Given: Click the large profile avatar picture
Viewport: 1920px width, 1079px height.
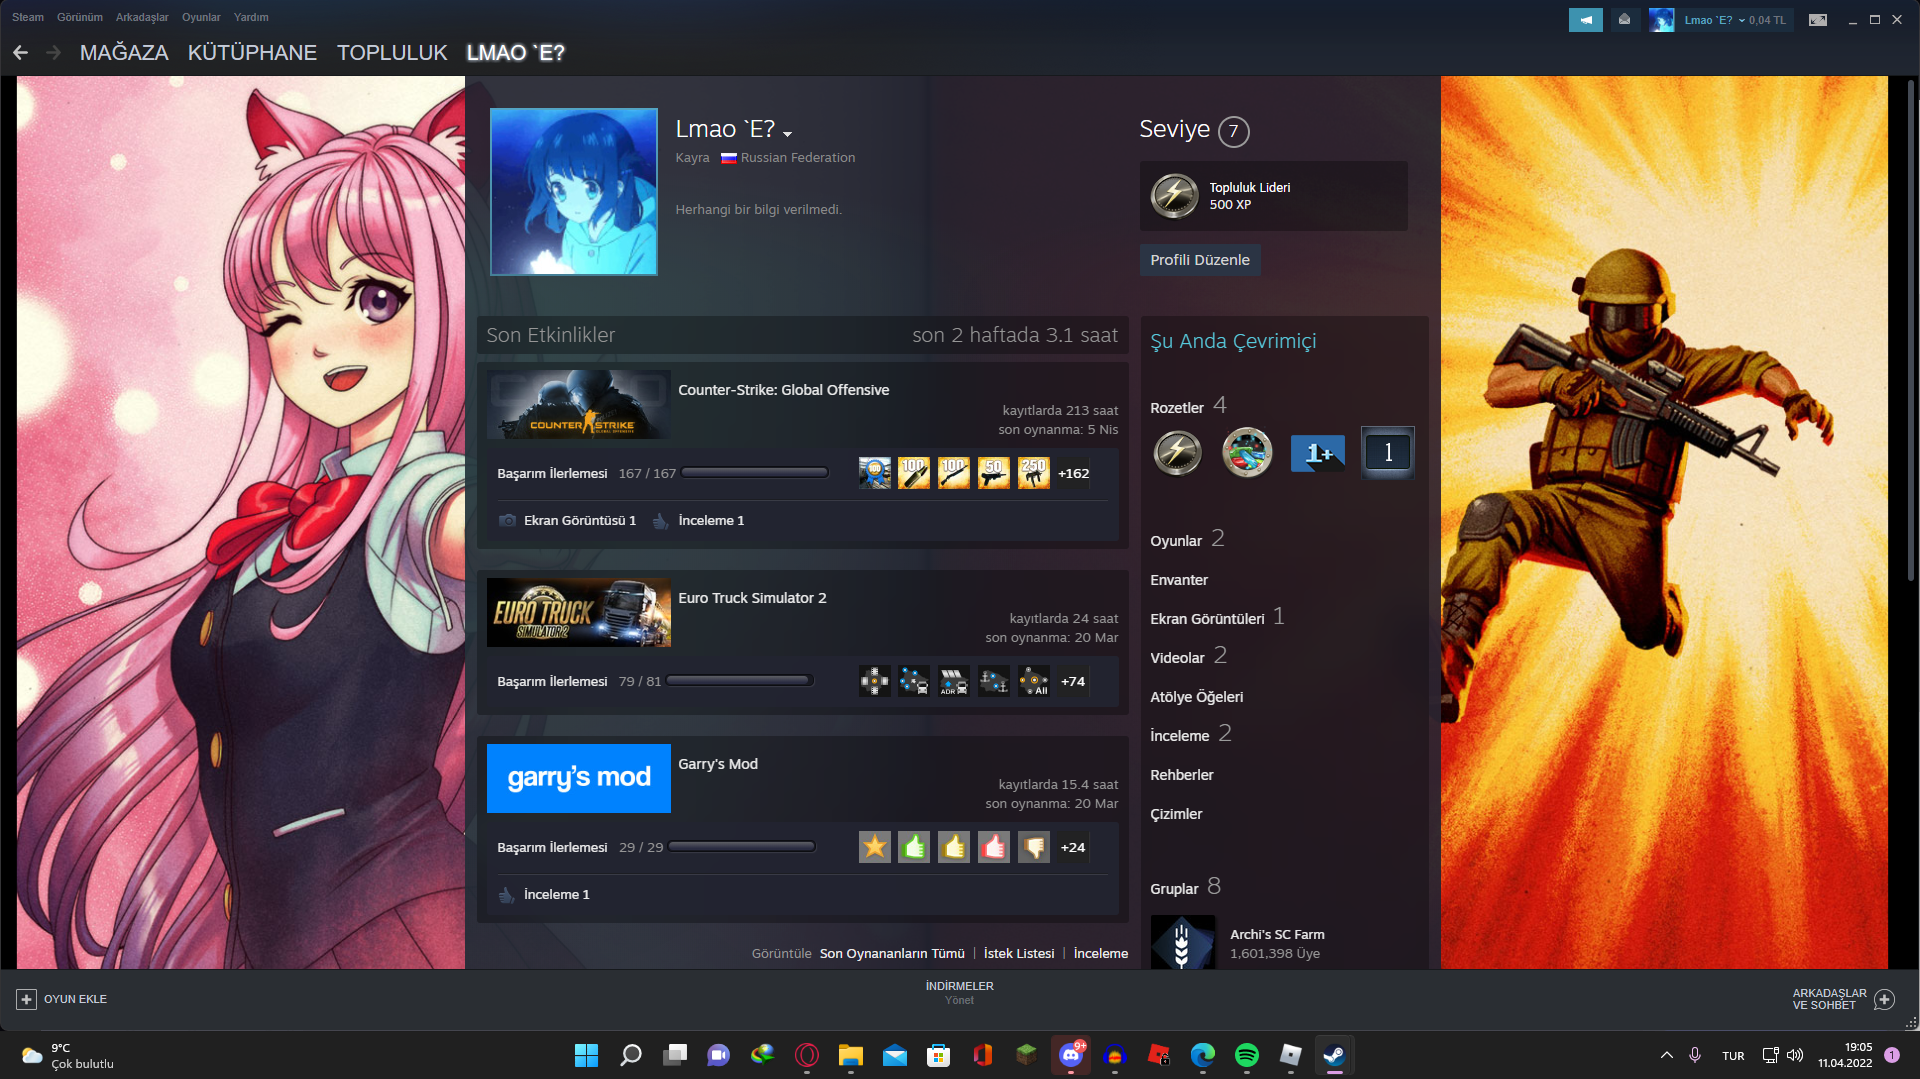Looking at the screenshot, I should [574, 192].
